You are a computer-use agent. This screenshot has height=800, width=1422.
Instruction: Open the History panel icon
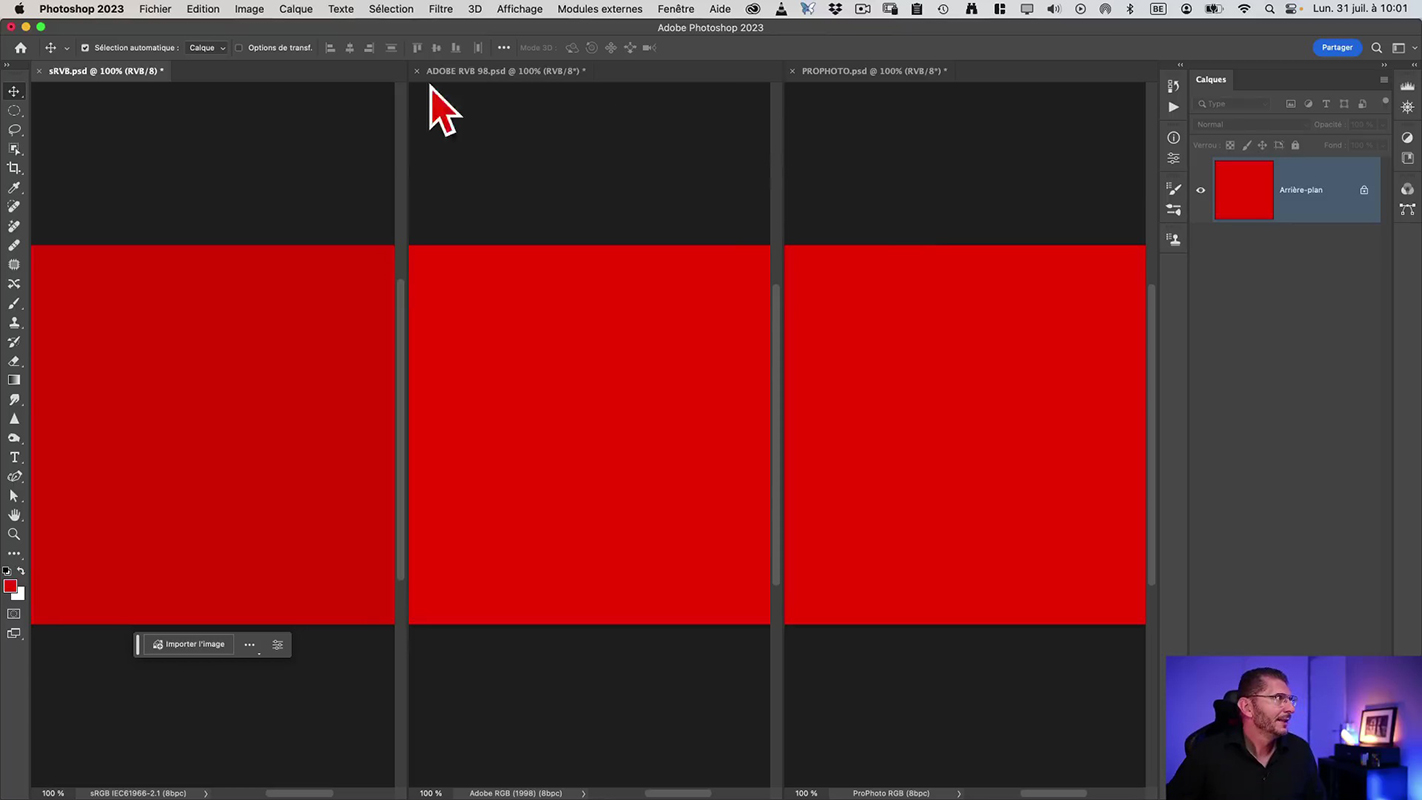[x=1173, y=86]
